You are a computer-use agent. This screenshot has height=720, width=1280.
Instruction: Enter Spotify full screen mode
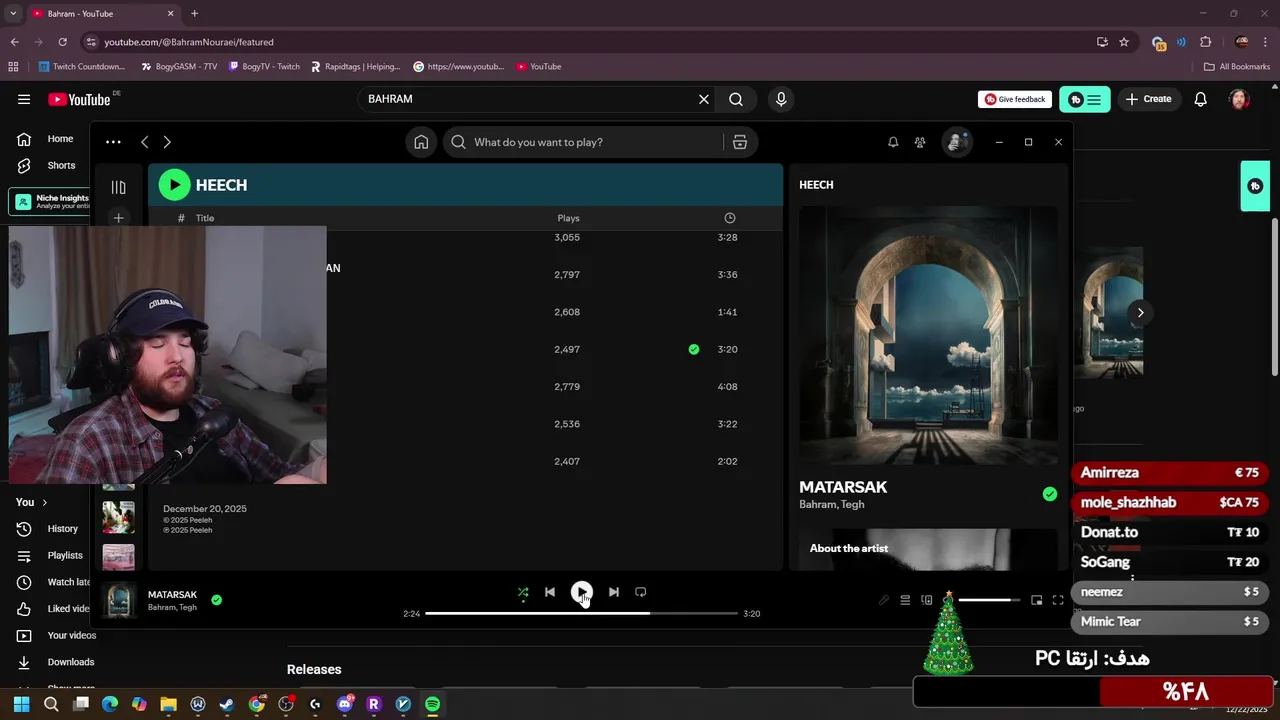pos(1058,600)
